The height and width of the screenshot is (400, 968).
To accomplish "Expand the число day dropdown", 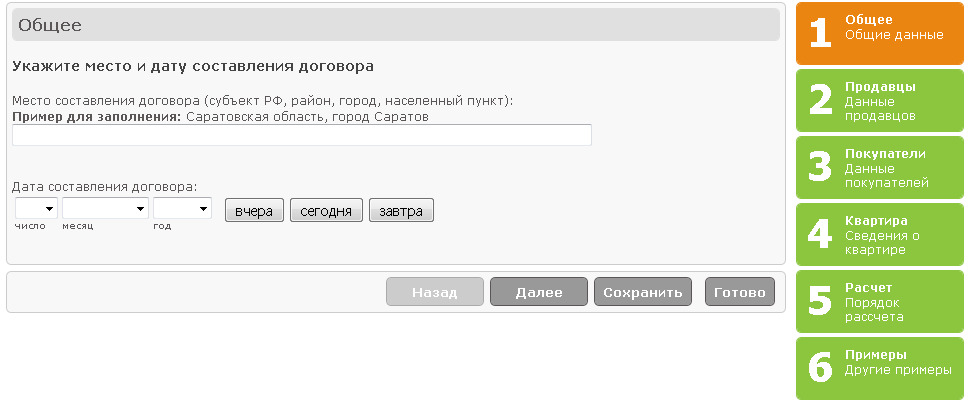I will [36, 209].
